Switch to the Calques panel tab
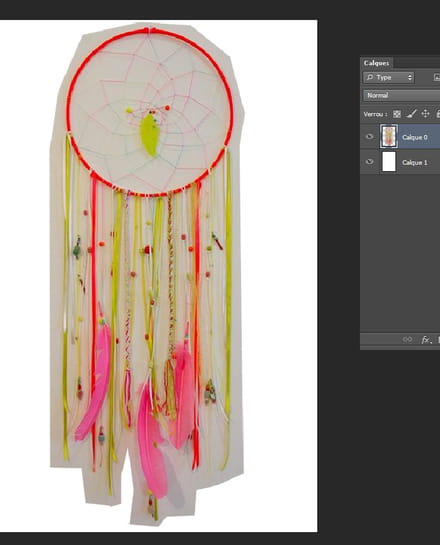Screen dimensions: 440x545 pyautogui.click(x=376, y=63)
